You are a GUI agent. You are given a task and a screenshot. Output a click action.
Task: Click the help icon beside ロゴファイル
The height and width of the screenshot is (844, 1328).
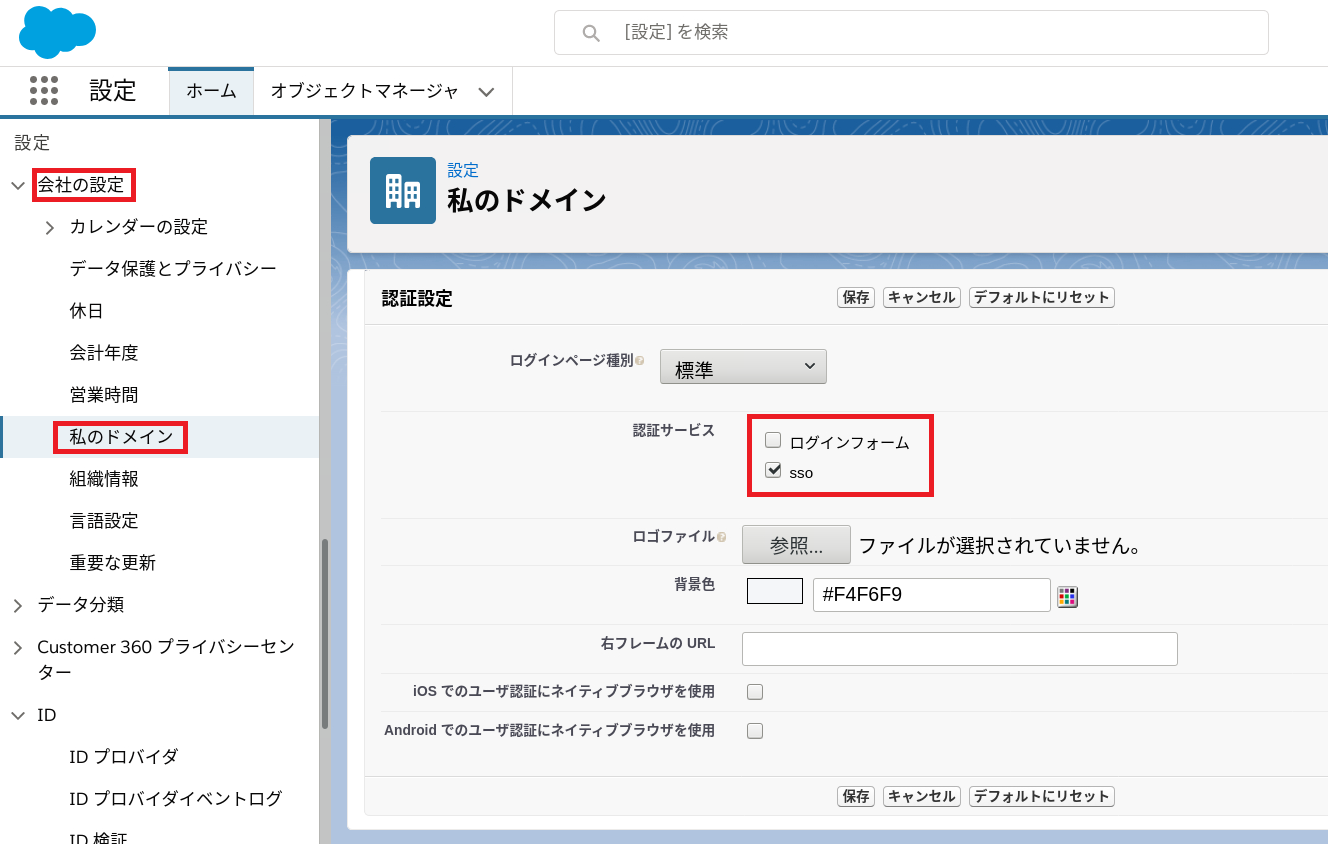click(722, 537)
